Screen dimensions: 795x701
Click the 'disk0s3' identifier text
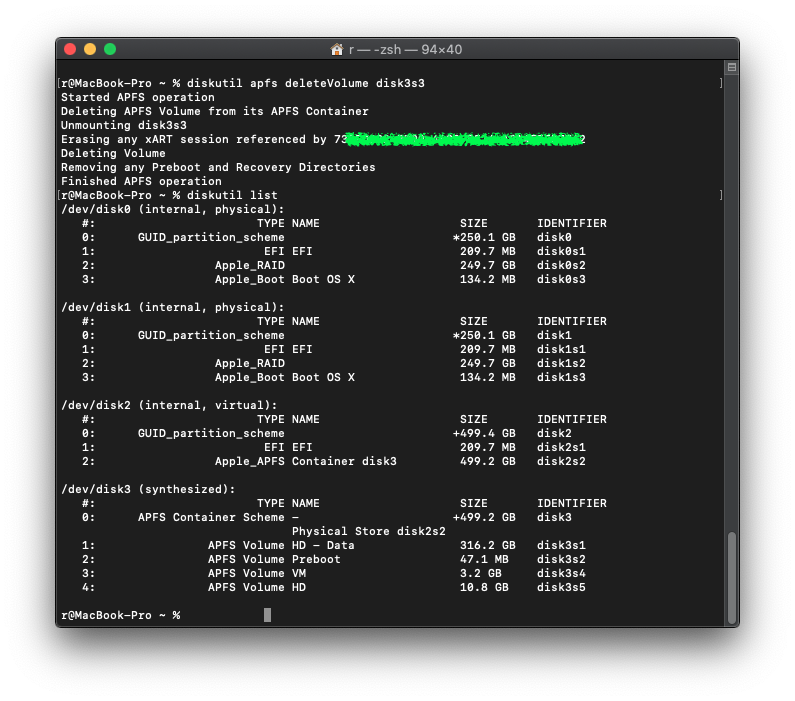pyautogui.click(x=561, y=280)
